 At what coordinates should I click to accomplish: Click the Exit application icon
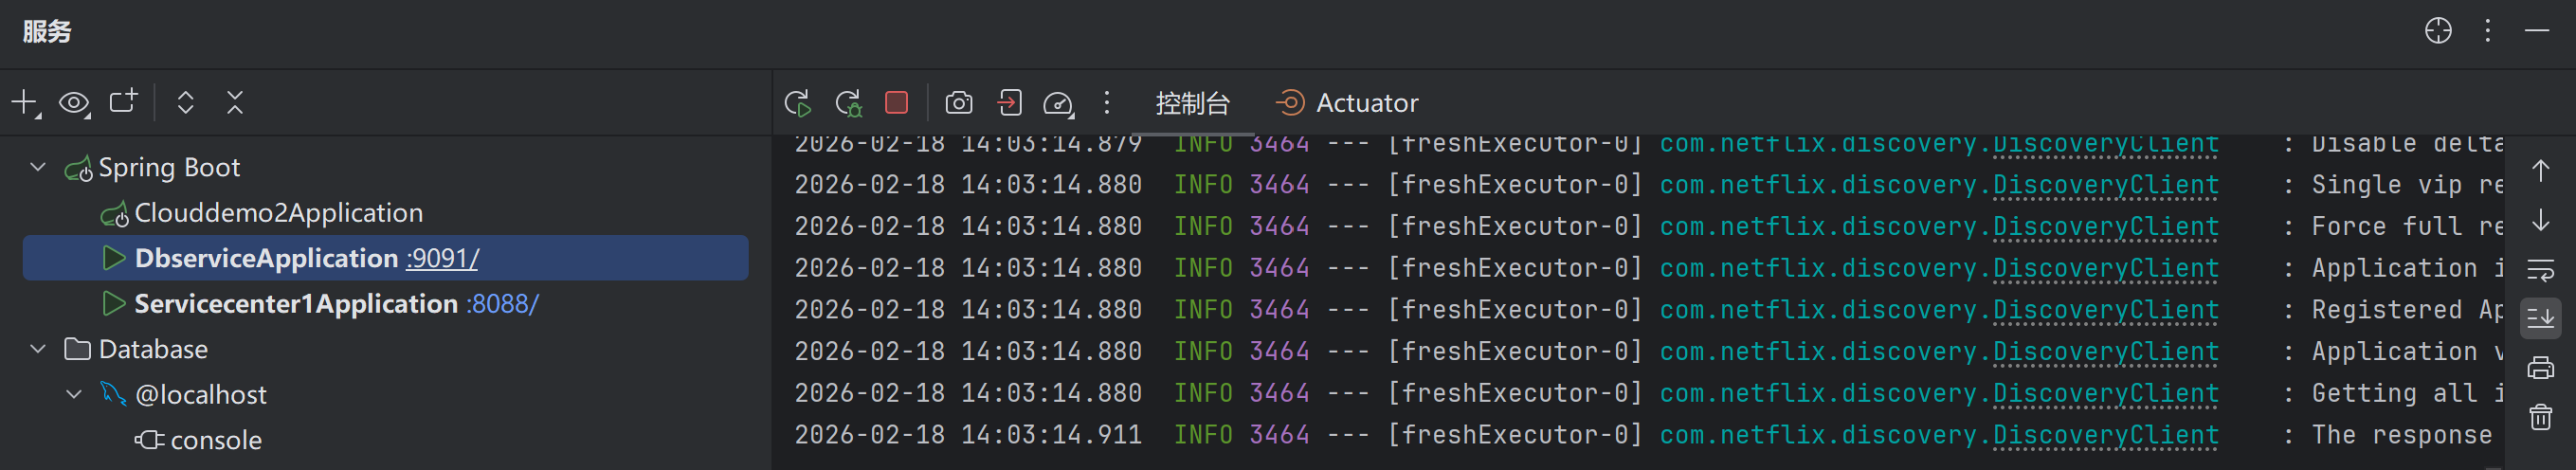click(1009, 102)
